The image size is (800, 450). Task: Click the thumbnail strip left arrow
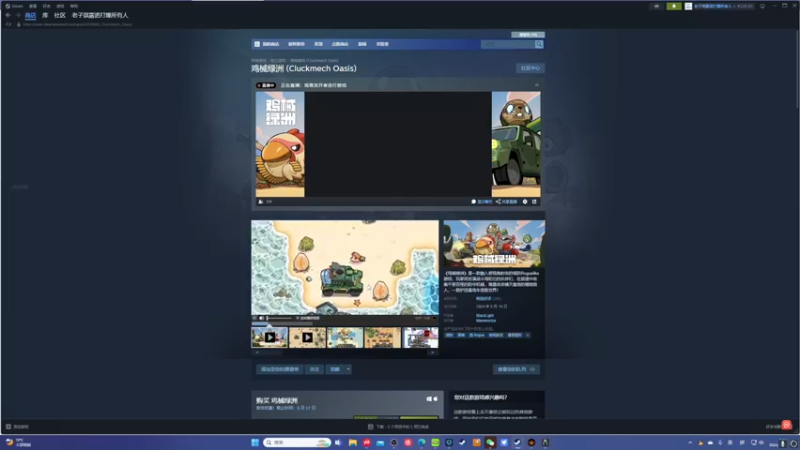tap(257, 353)
